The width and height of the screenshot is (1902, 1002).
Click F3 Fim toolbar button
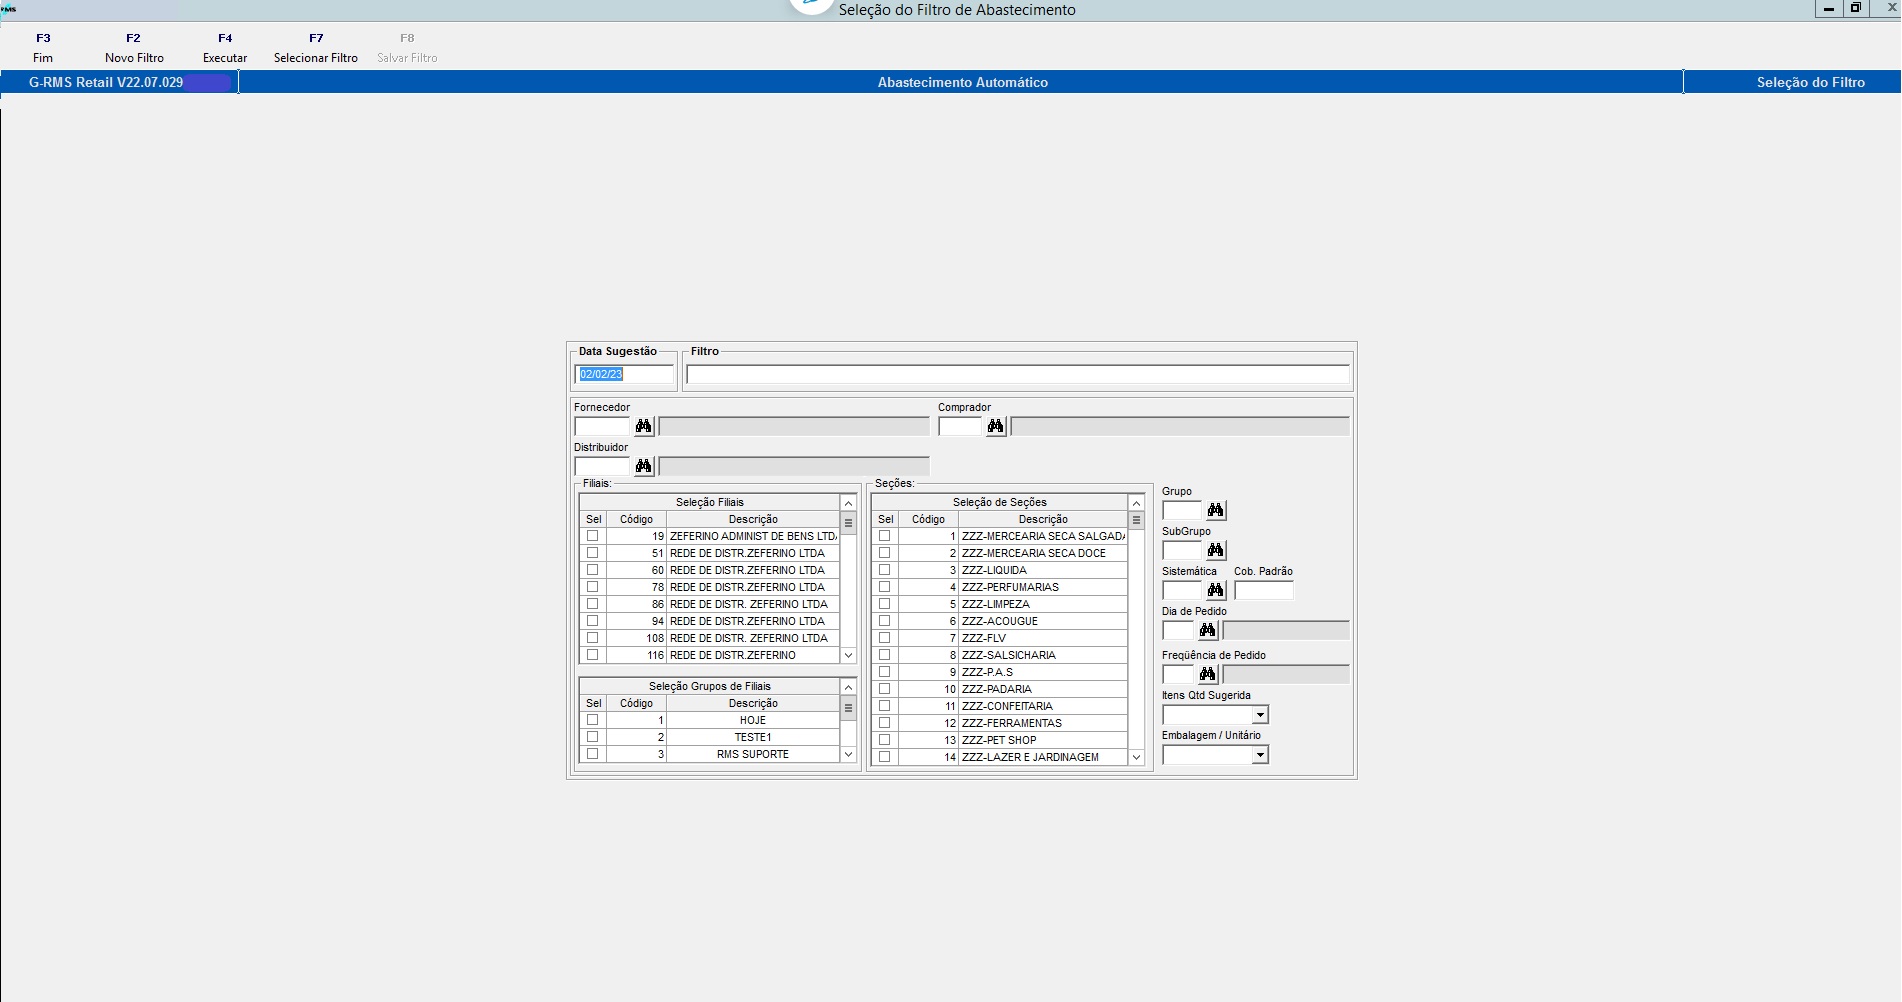click(x=43, y=48)
